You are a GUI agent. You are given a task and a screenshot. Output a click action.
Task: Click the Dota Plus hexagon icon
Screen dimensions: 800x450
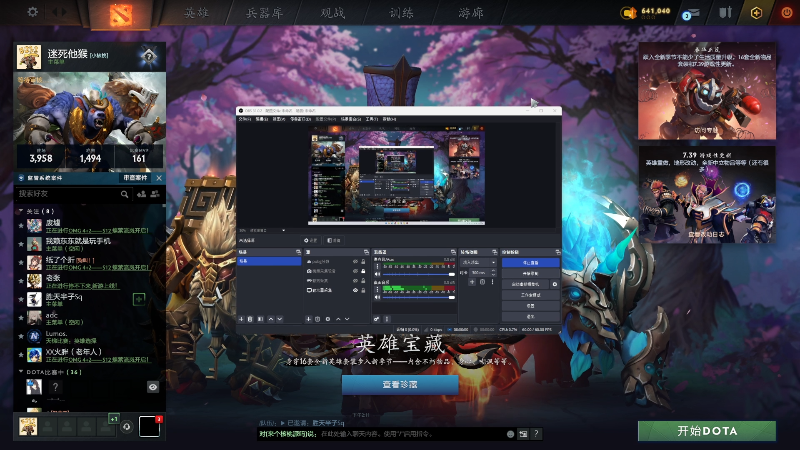(756, 13)
